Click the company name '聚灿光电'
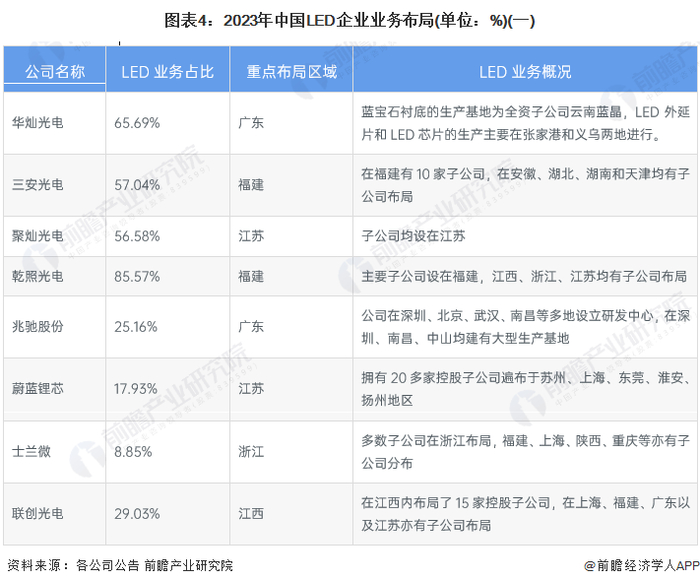Image resolution: width=700 pixels, height=586 pixels. 38,236
